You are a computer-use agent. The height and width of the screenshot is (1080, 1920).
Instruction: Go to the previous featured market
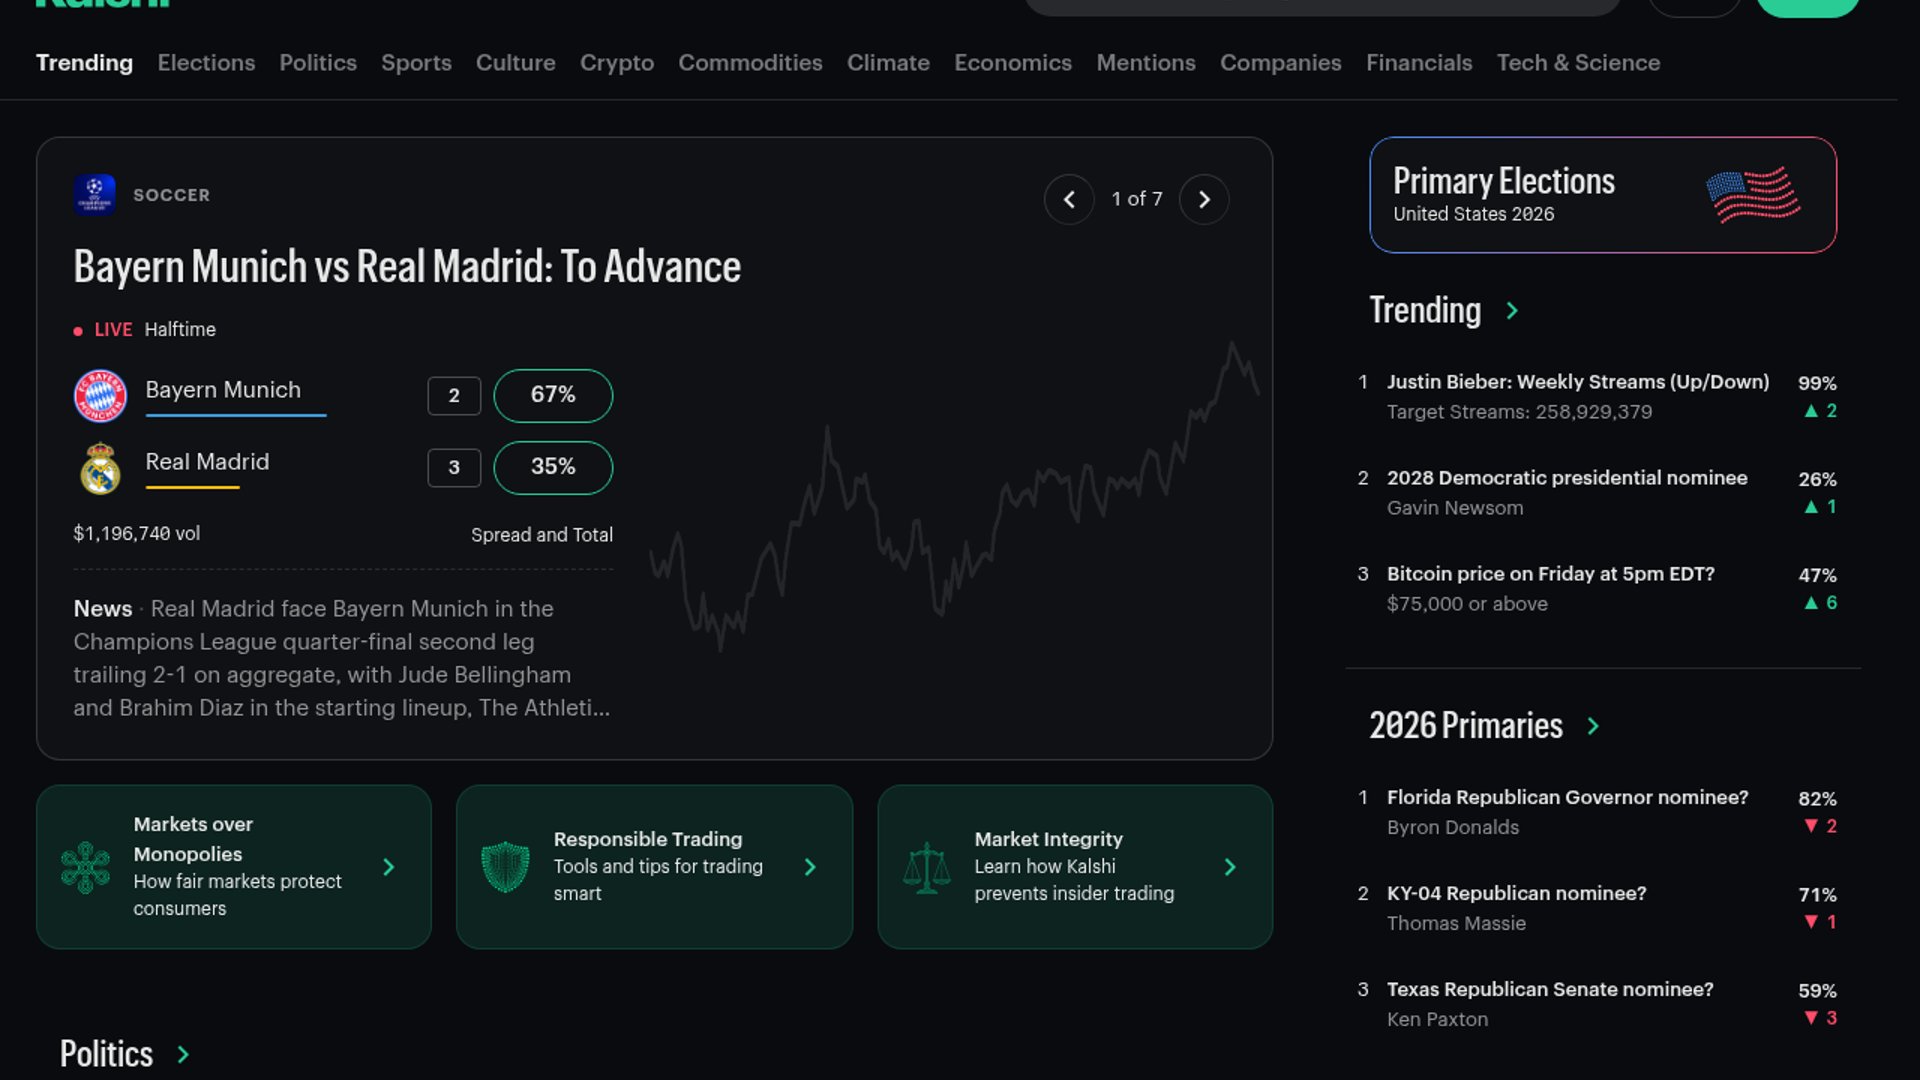(x=1069, y=200)
